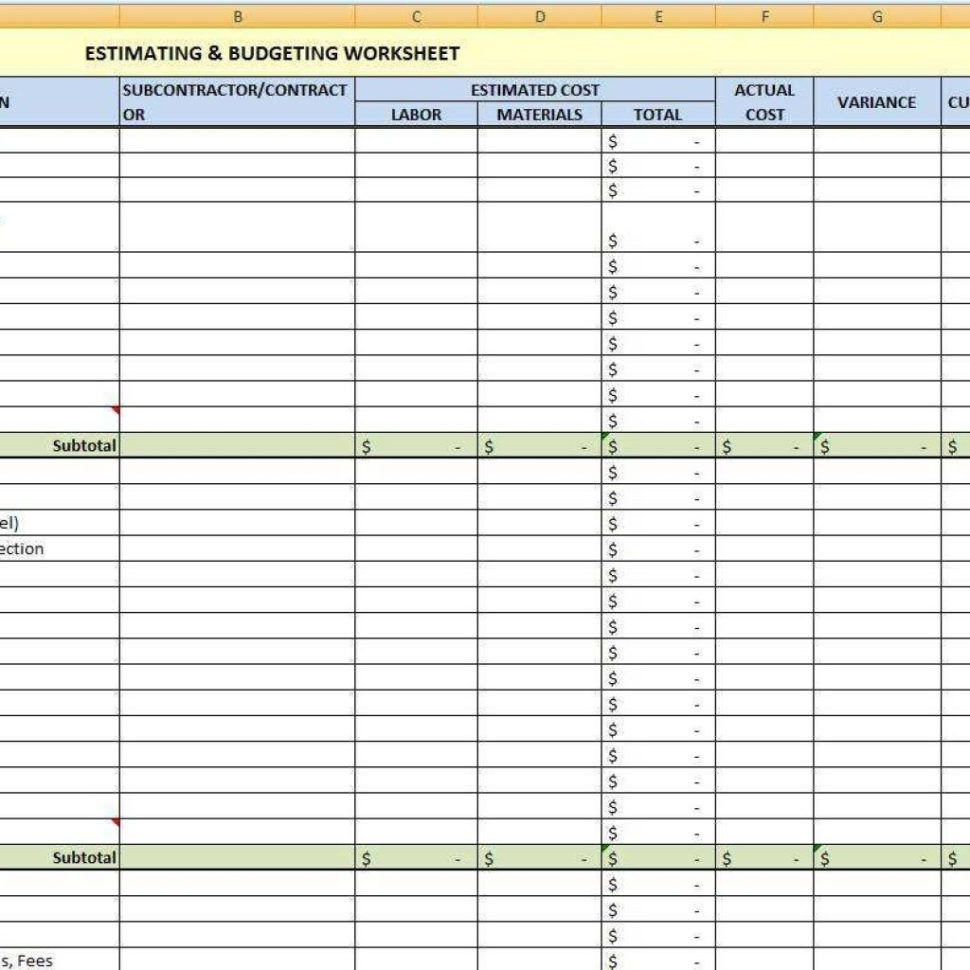970x970 pixels.
Task: Select the ACTUAL COST header cell
Action: pyautogui.click(x=764, y=101)
